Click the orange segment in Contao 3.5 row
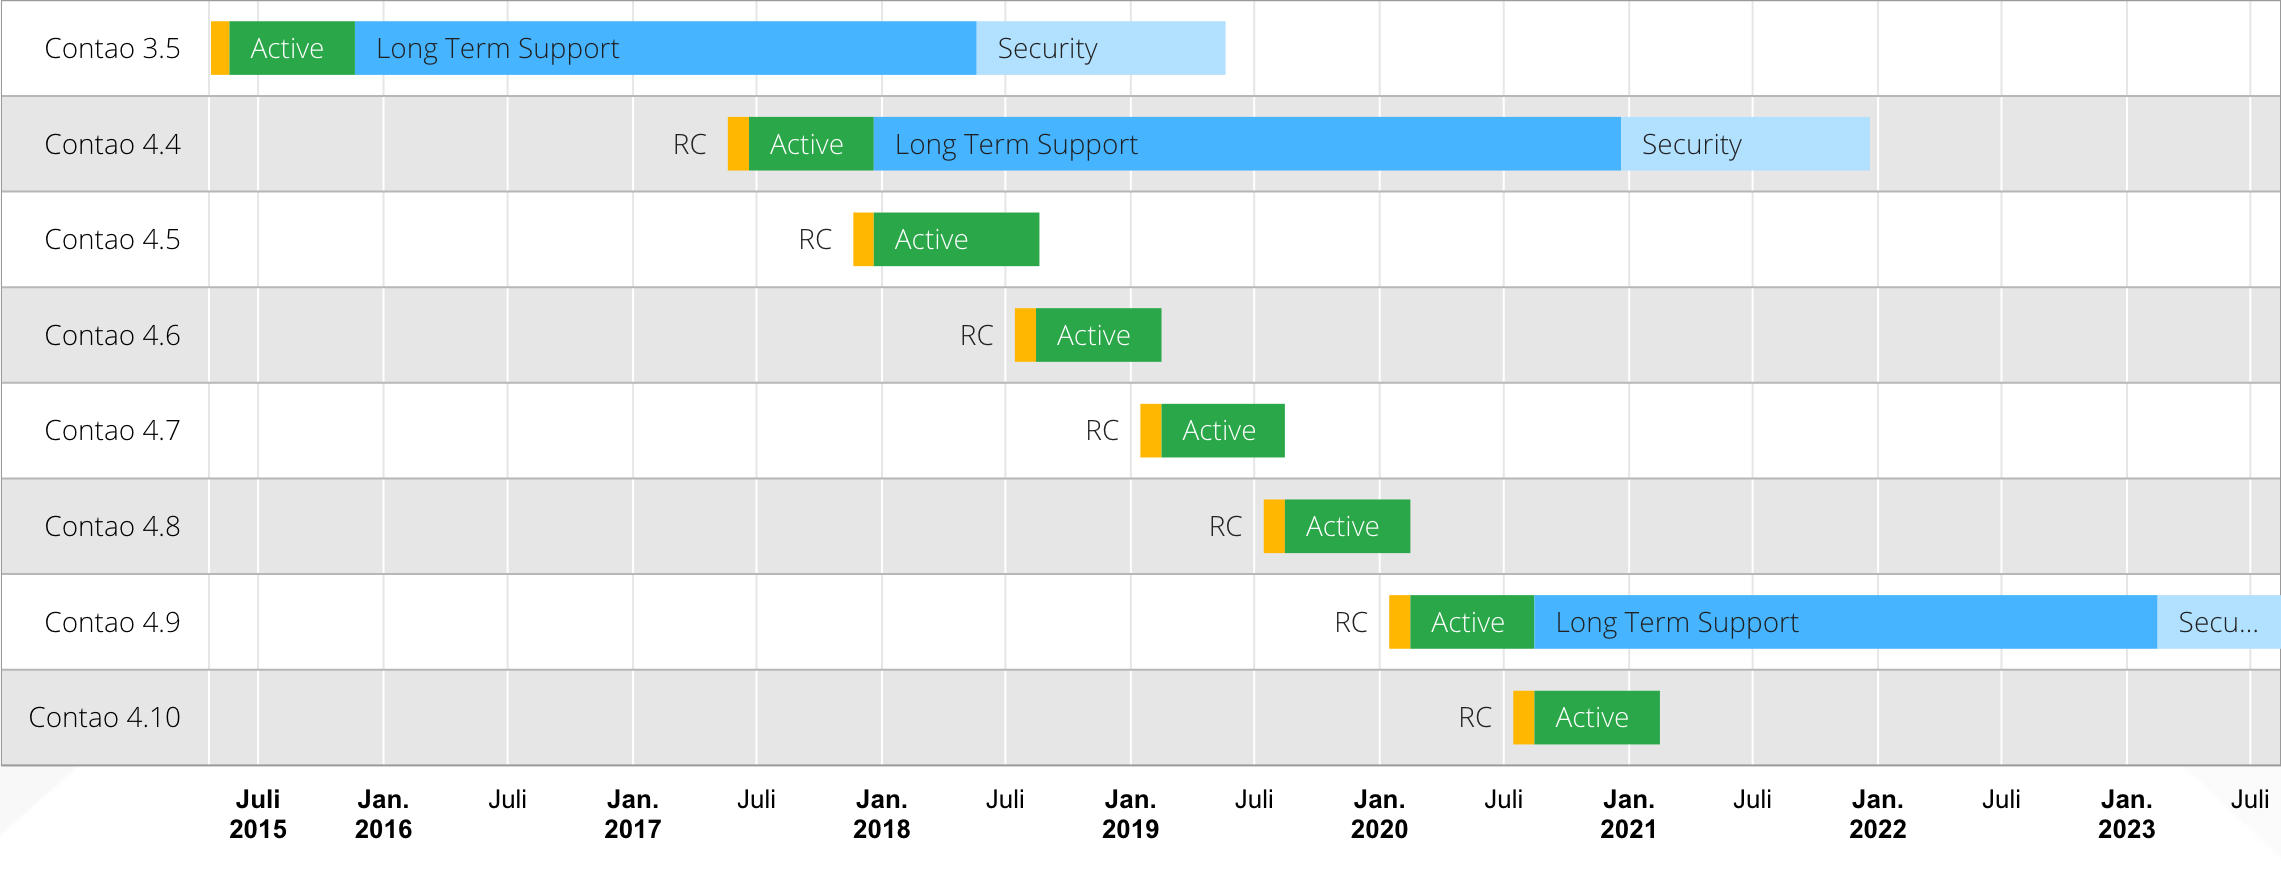 click(x=220, y=48)
